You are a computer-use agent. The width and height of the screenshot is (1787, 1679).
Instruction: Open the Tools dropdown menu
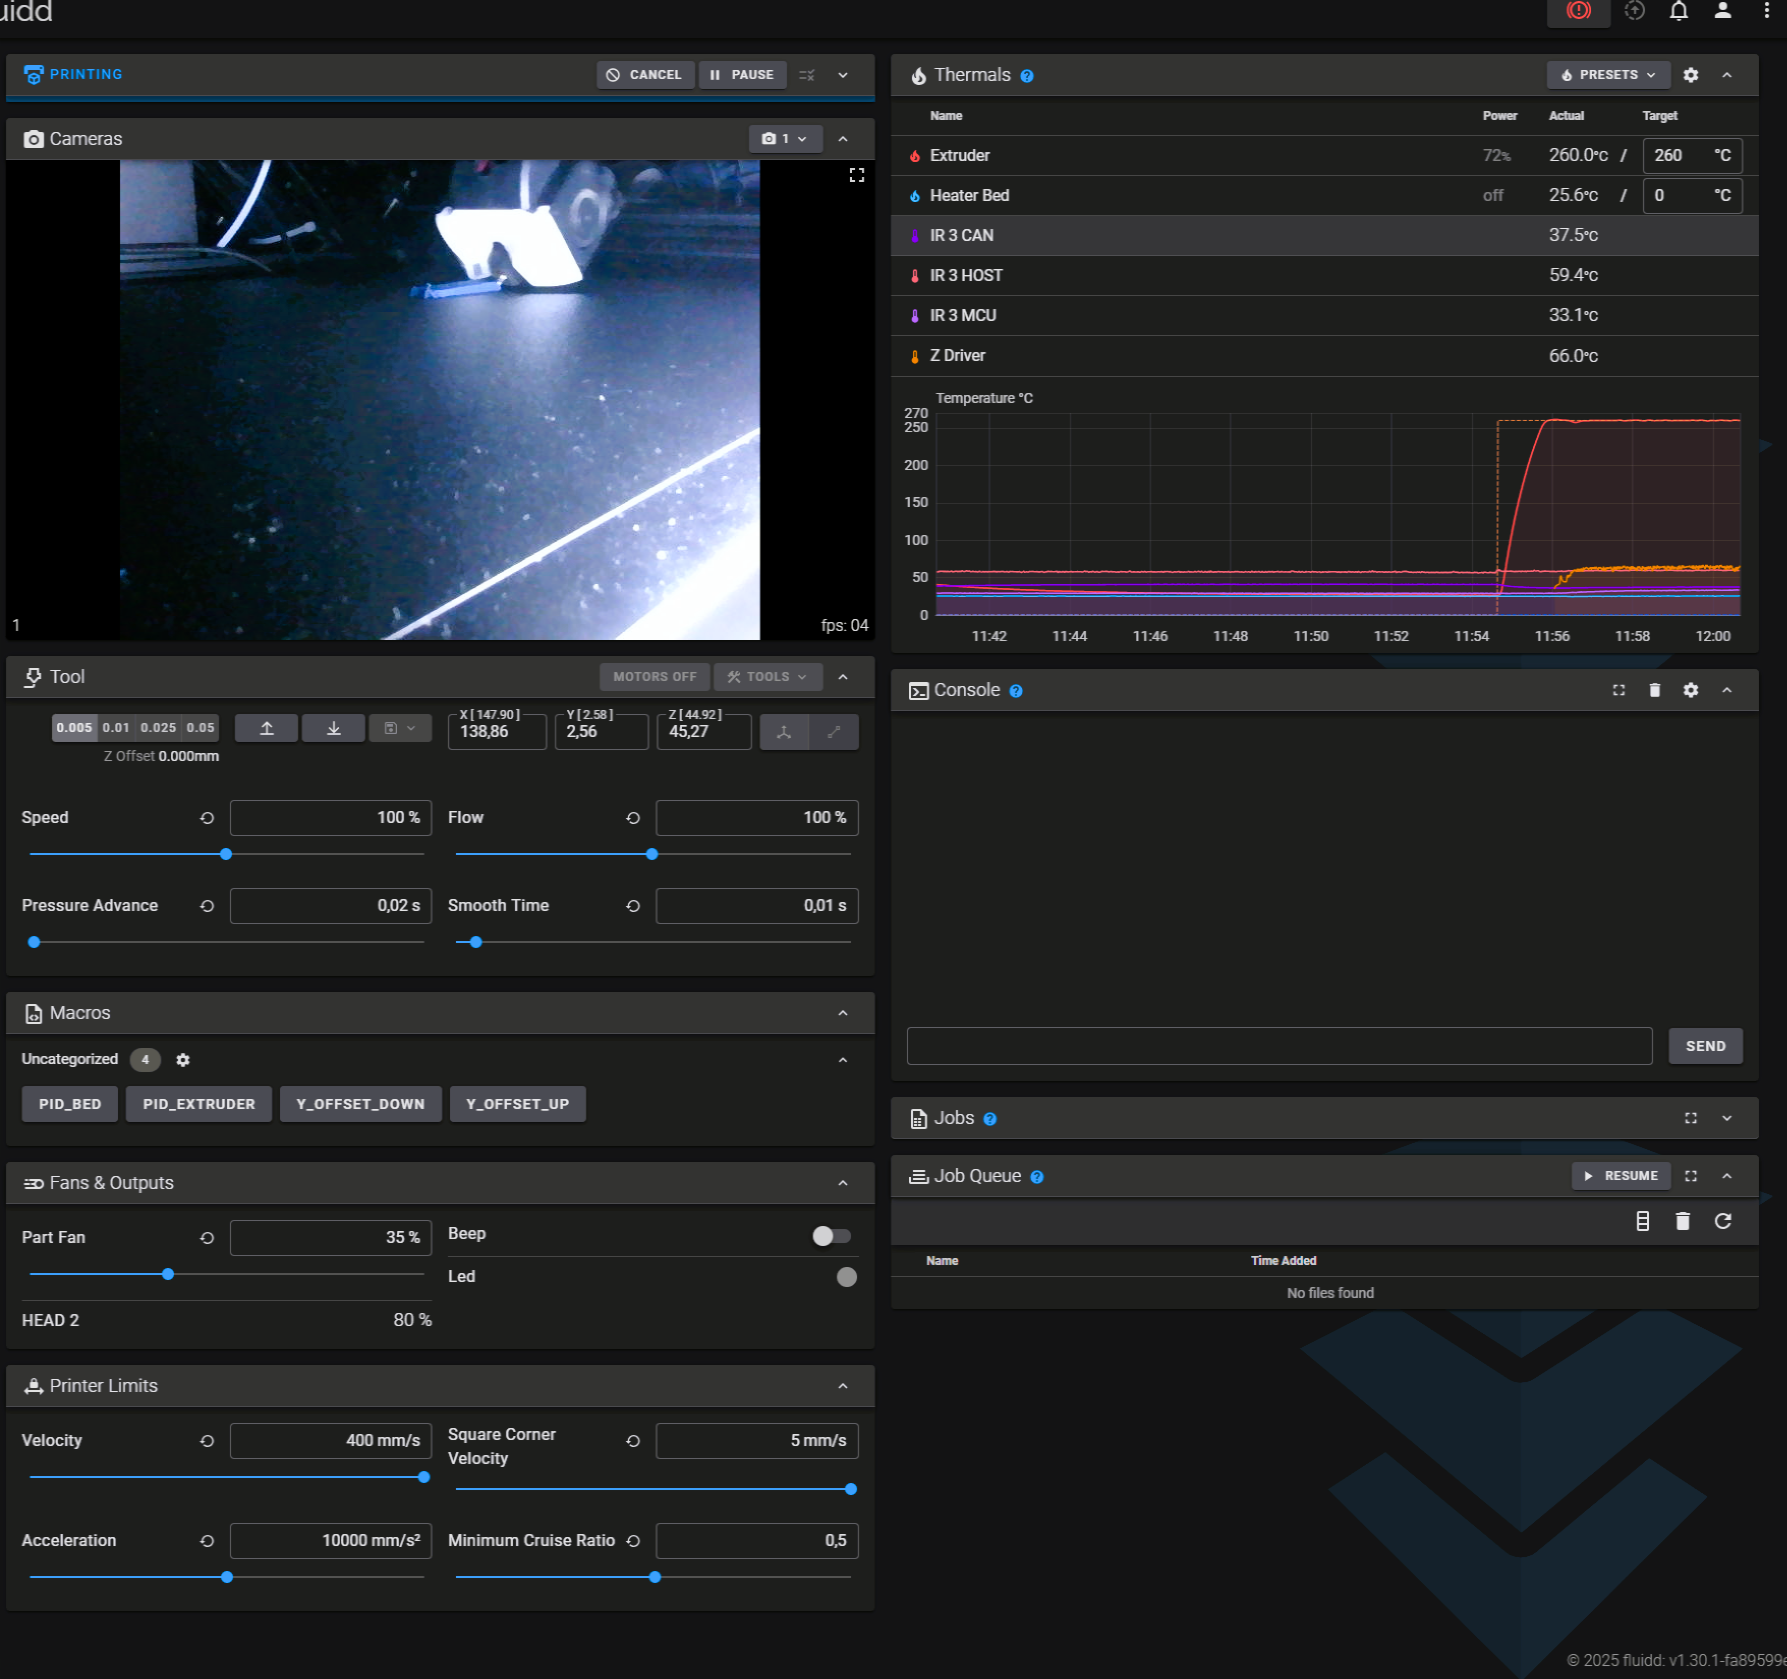(x=767, y=677)
